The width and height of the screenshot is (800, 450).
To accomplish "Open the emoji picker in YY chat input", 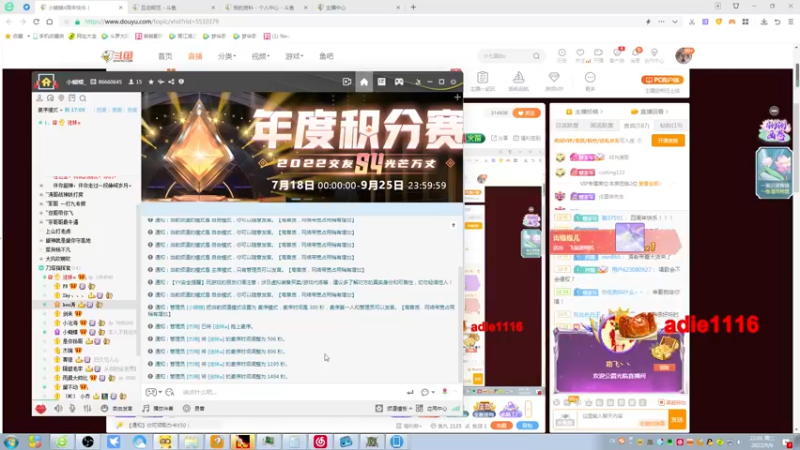I will [169, 392].
